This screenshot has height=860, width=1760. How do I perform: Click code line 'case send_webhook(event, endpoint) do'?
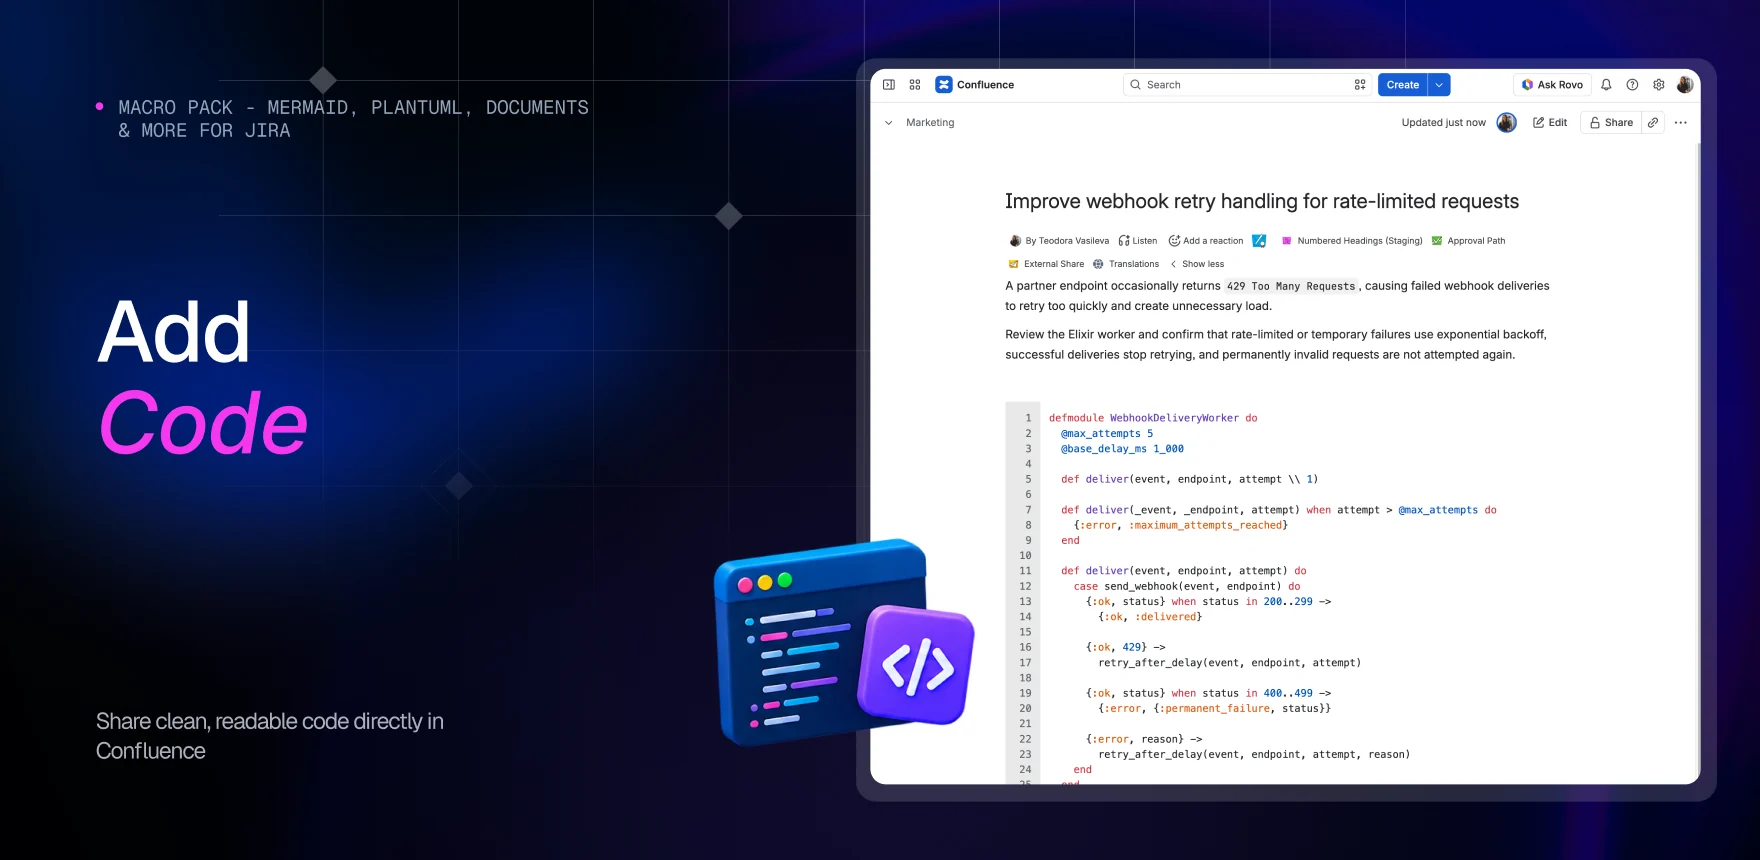tap(1187, 586)
